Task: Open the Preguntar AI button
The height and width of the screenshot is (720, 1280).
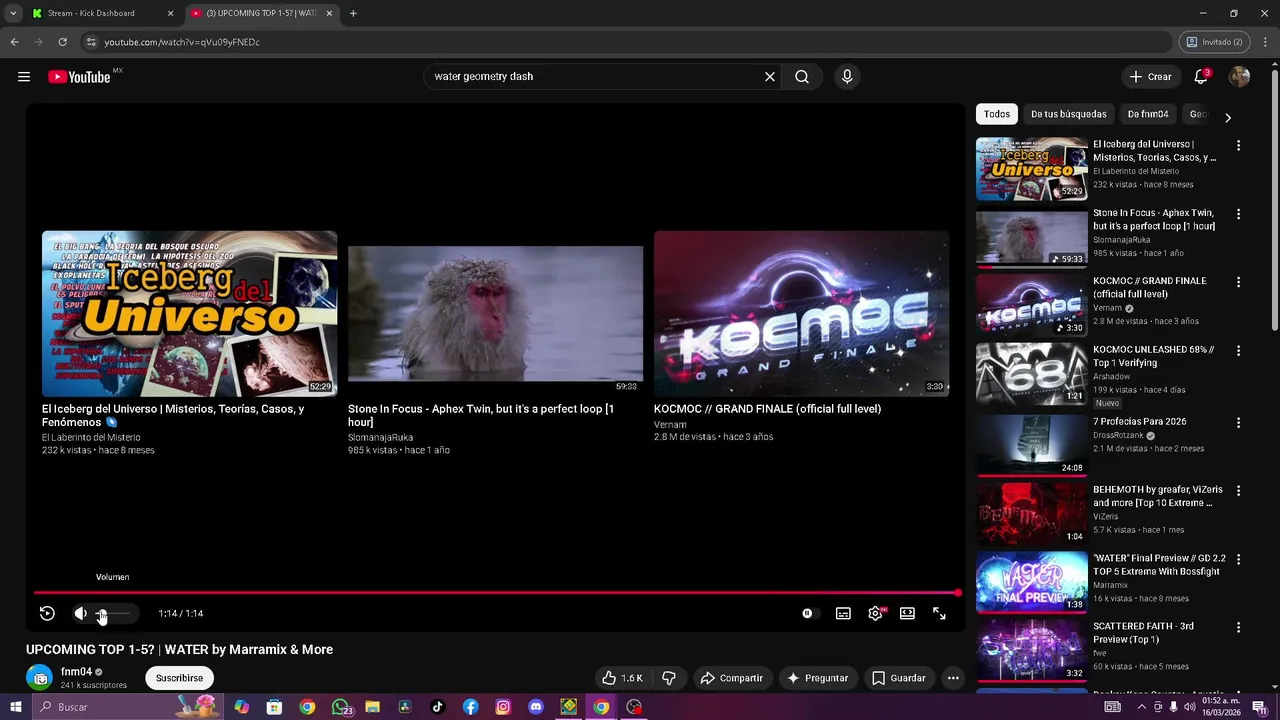Action: (817, 678)
